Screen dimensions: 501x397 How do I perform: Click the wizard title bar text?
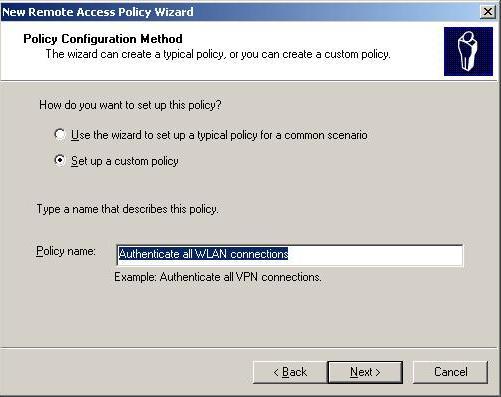98,12
